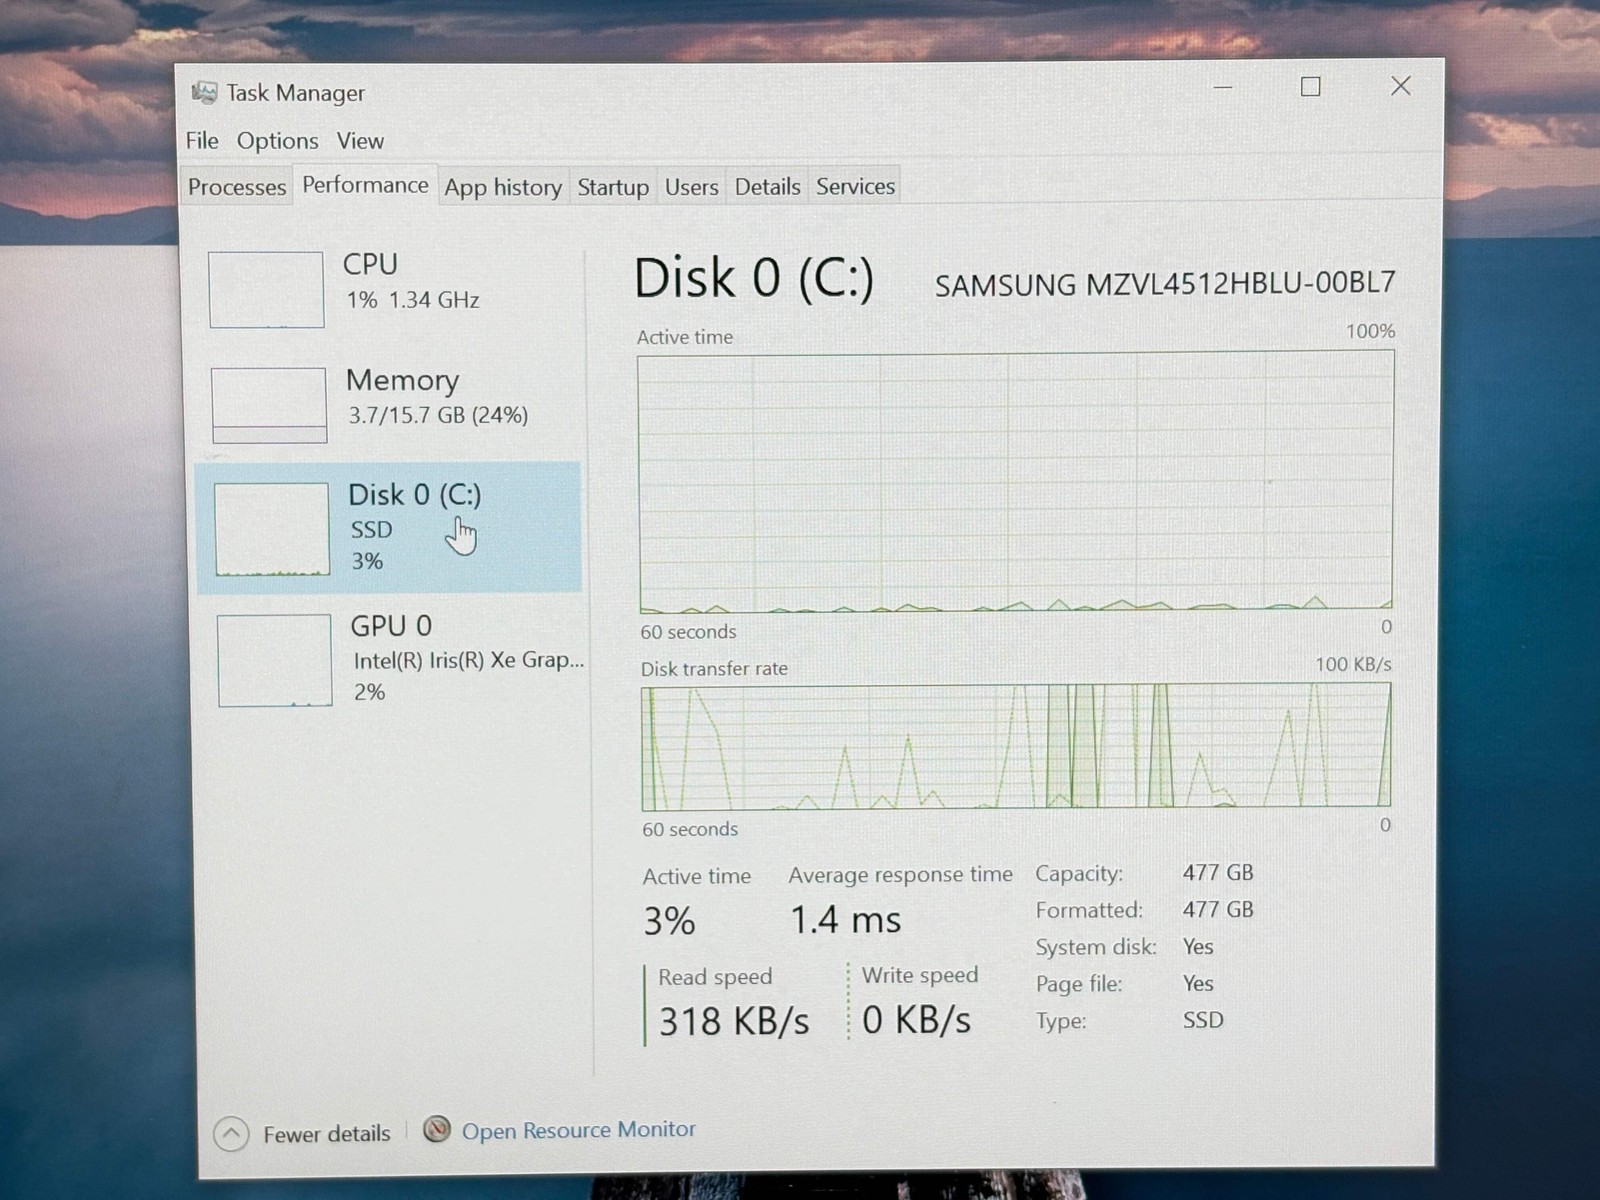Switch to the App history tab
1600x1200 pixels.
coord(503,187)
